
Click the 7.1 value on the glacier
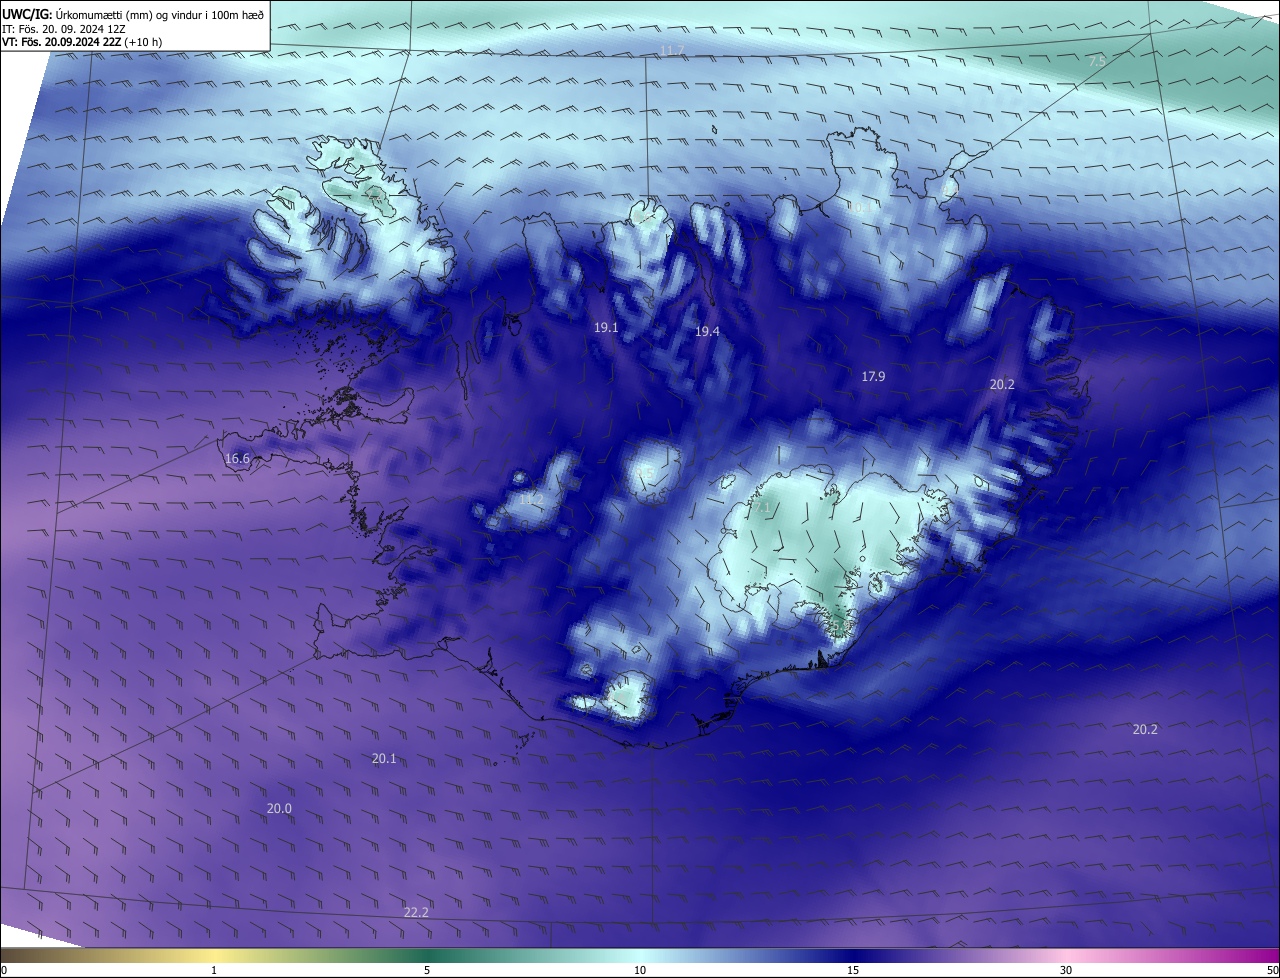pos(762,508)
